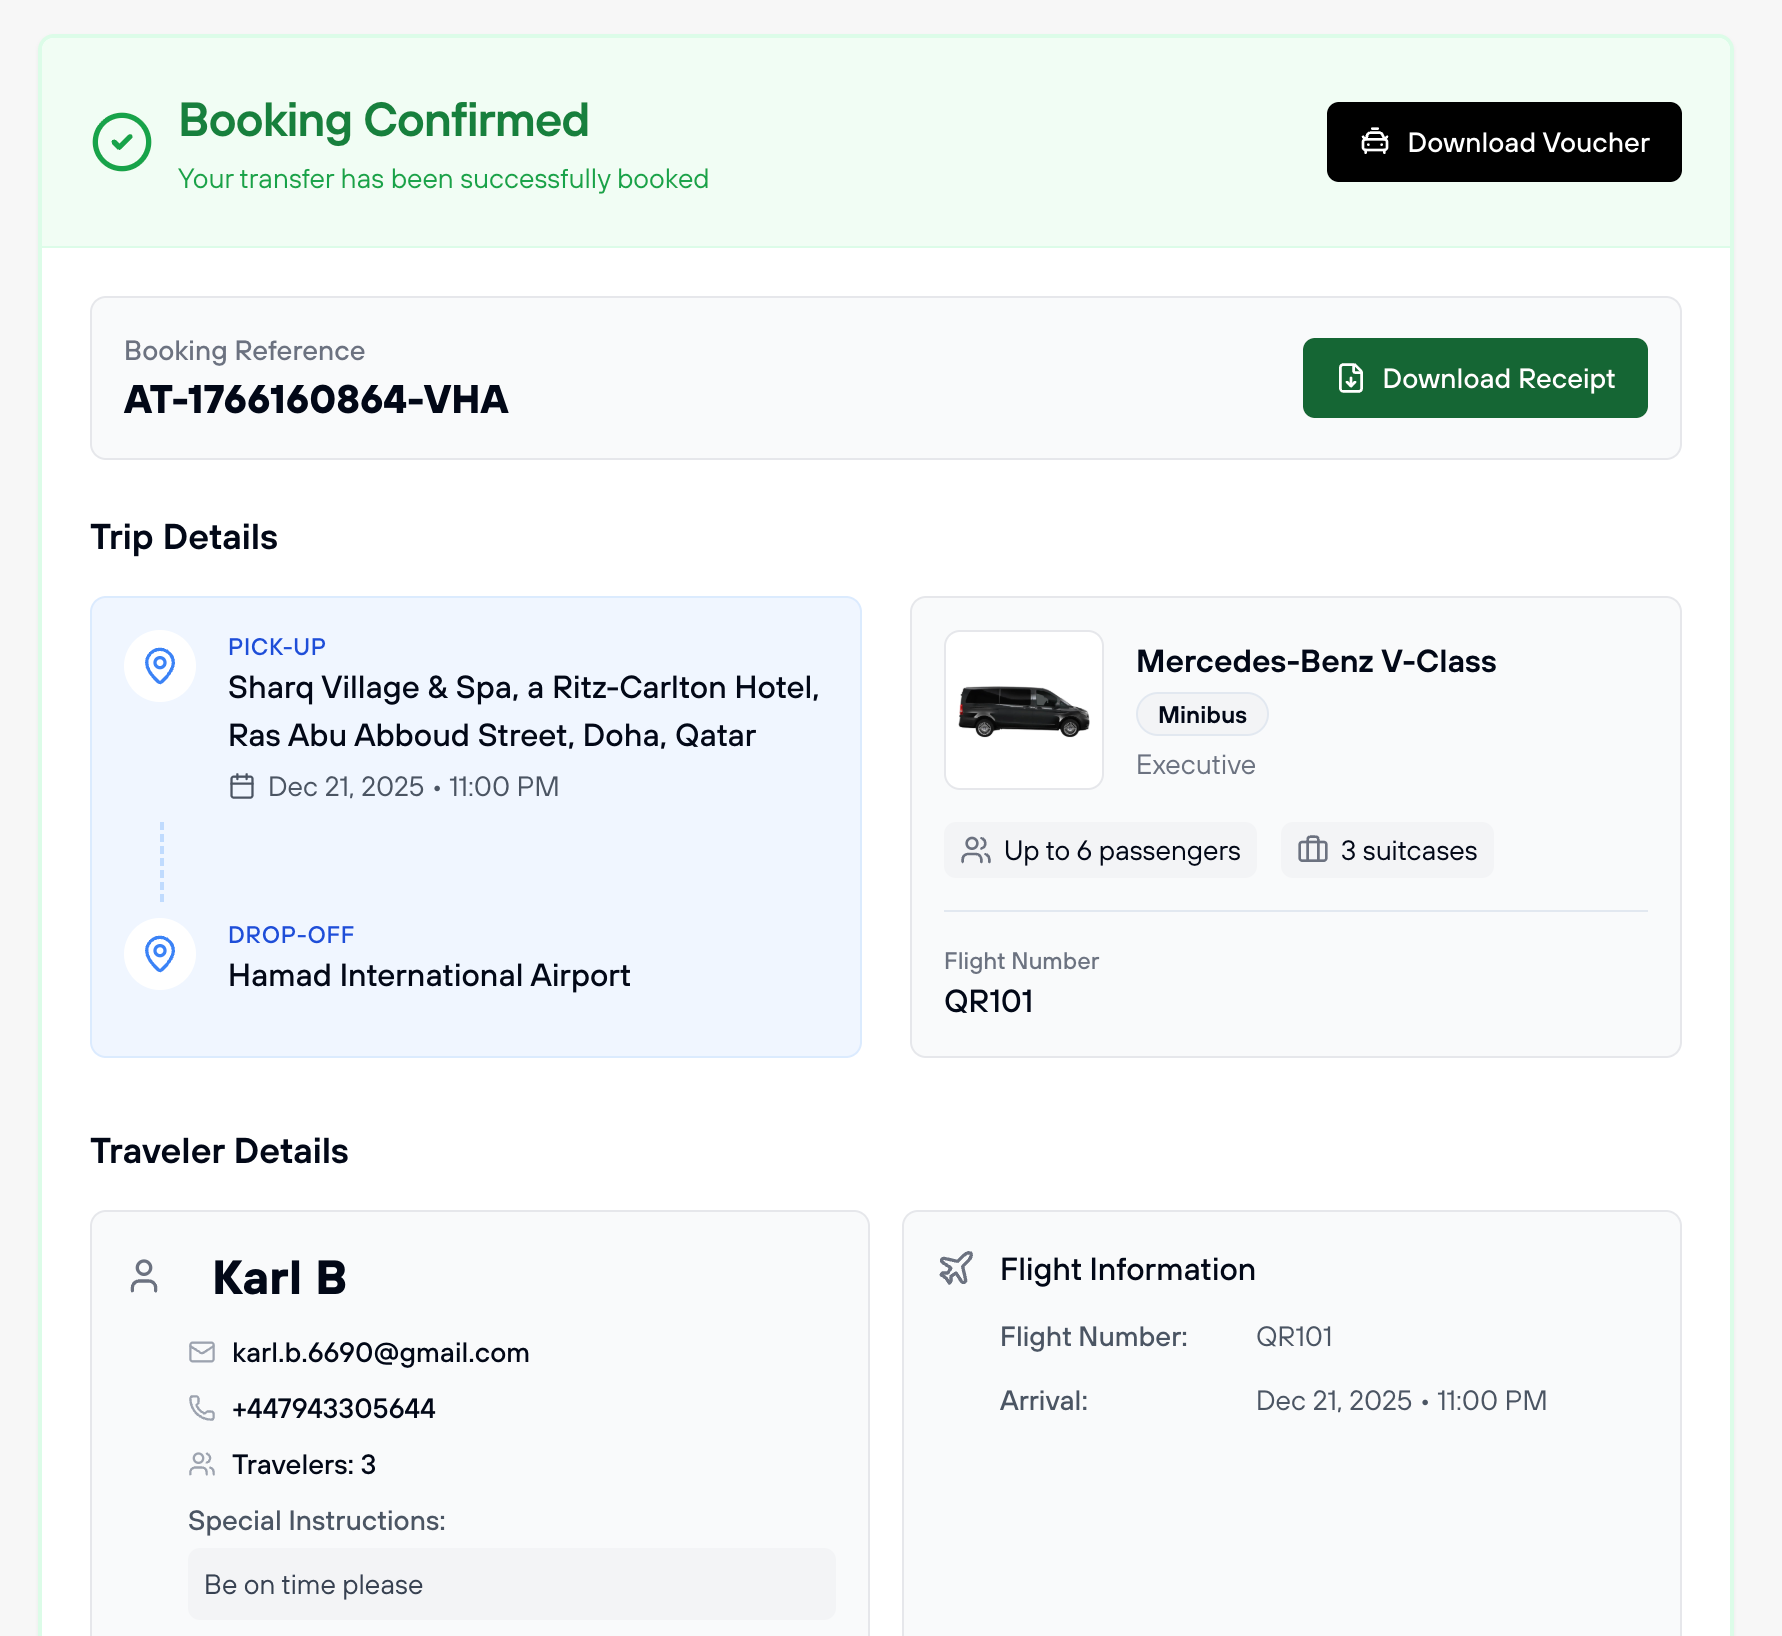Click the travelers group icon

tap(202, 1464)
